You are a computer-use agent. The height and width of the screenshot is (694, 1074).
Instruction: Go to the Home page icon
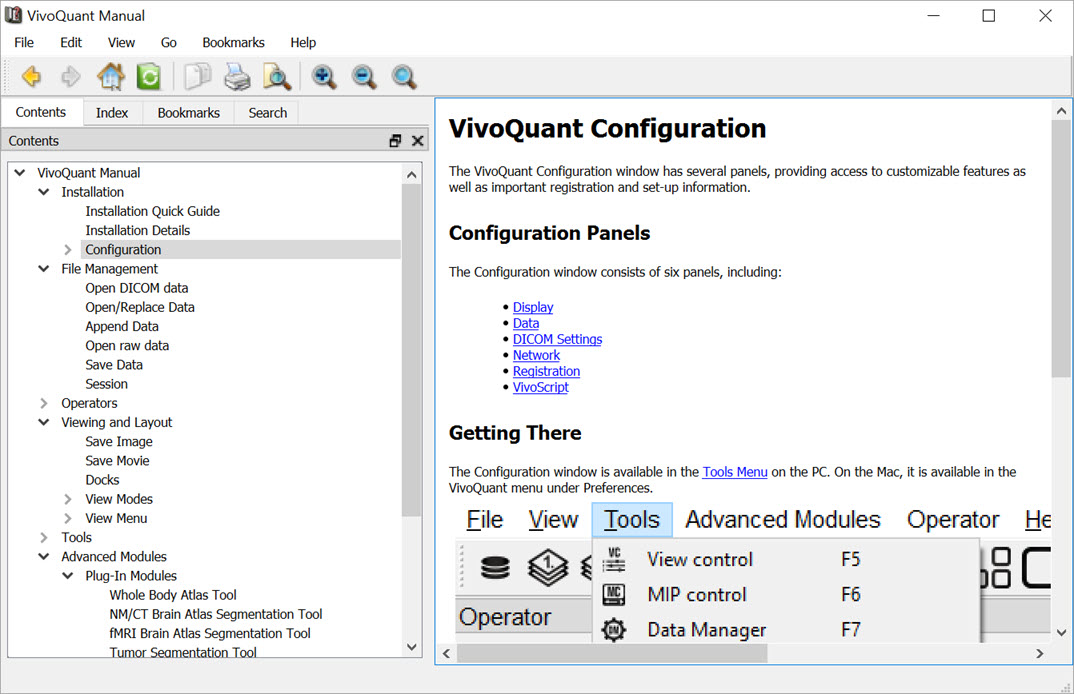(110, 77)
